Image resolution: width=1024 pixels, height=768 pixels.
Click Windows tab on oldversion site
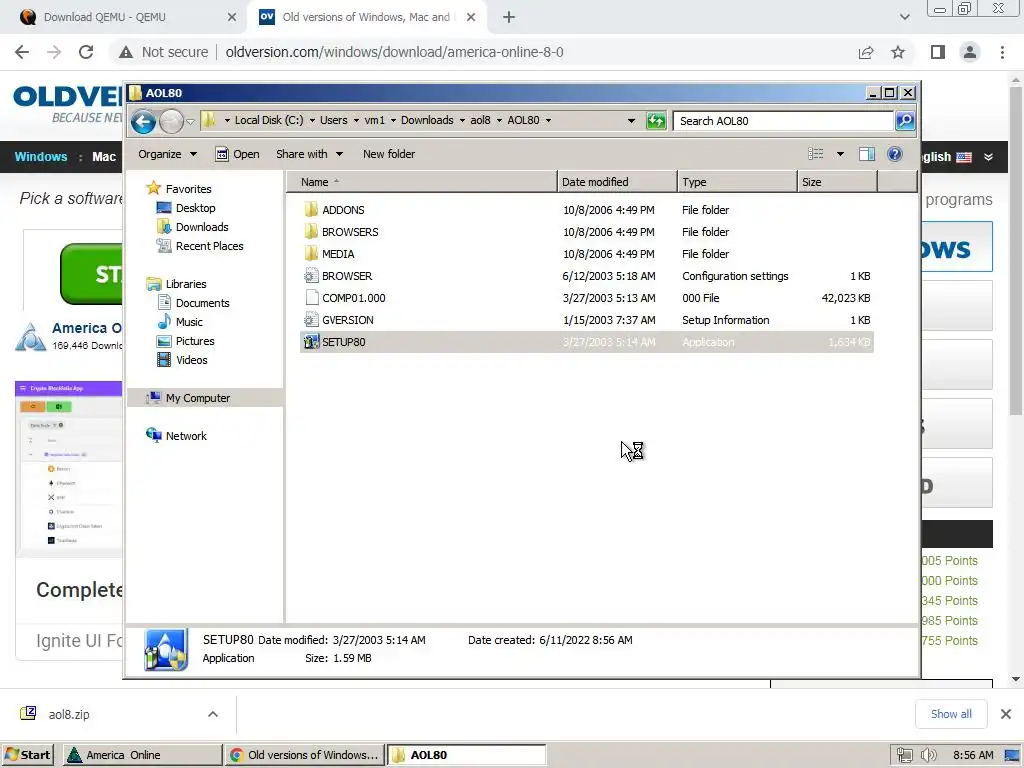click(x=40, y=157)
